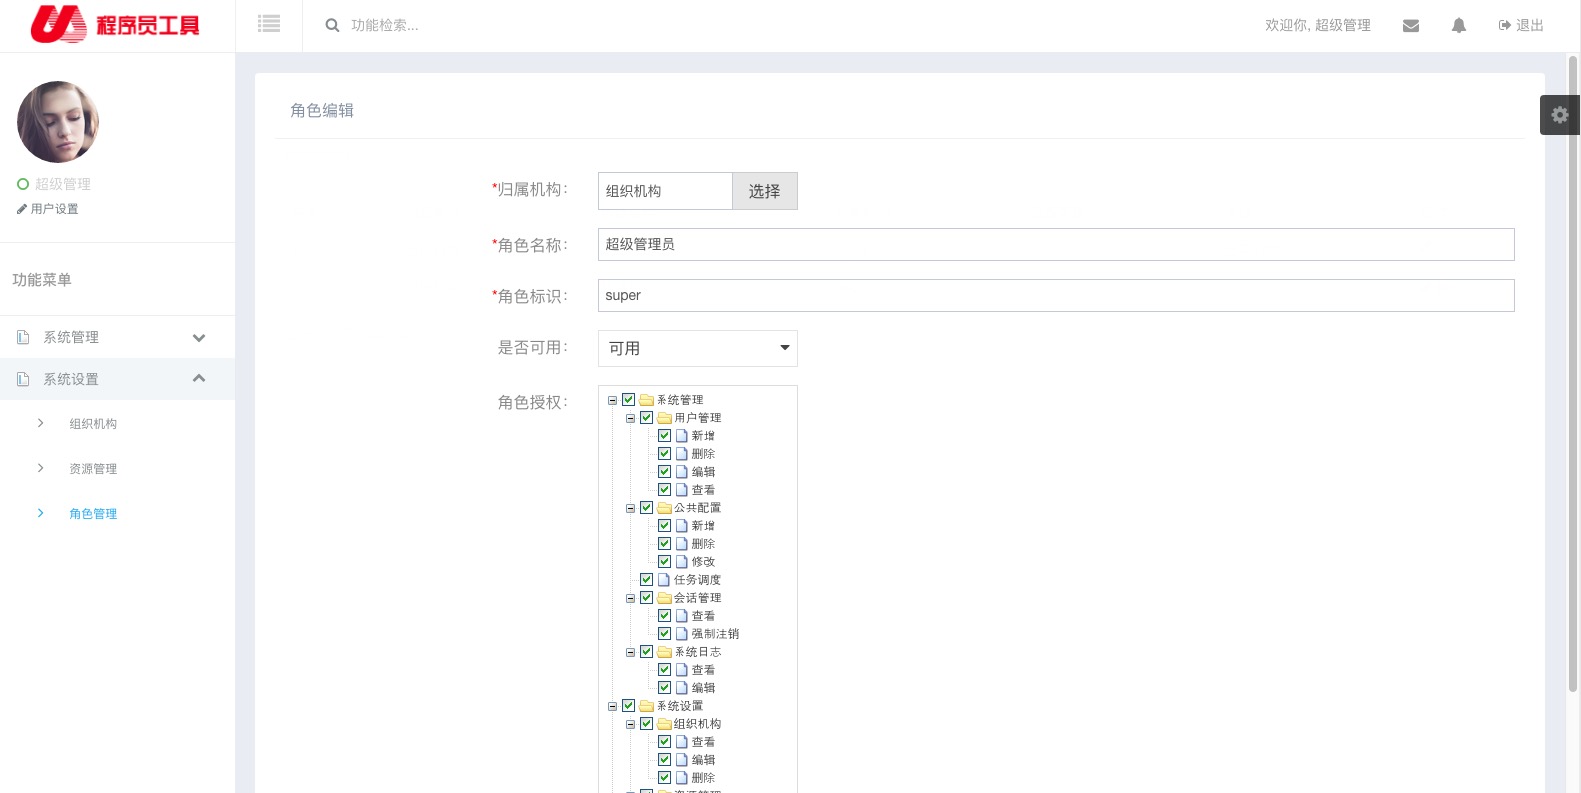Screen dimensions: 1581x793
Task: Focus the 角色标识 input field
Action: [1056, 295]
